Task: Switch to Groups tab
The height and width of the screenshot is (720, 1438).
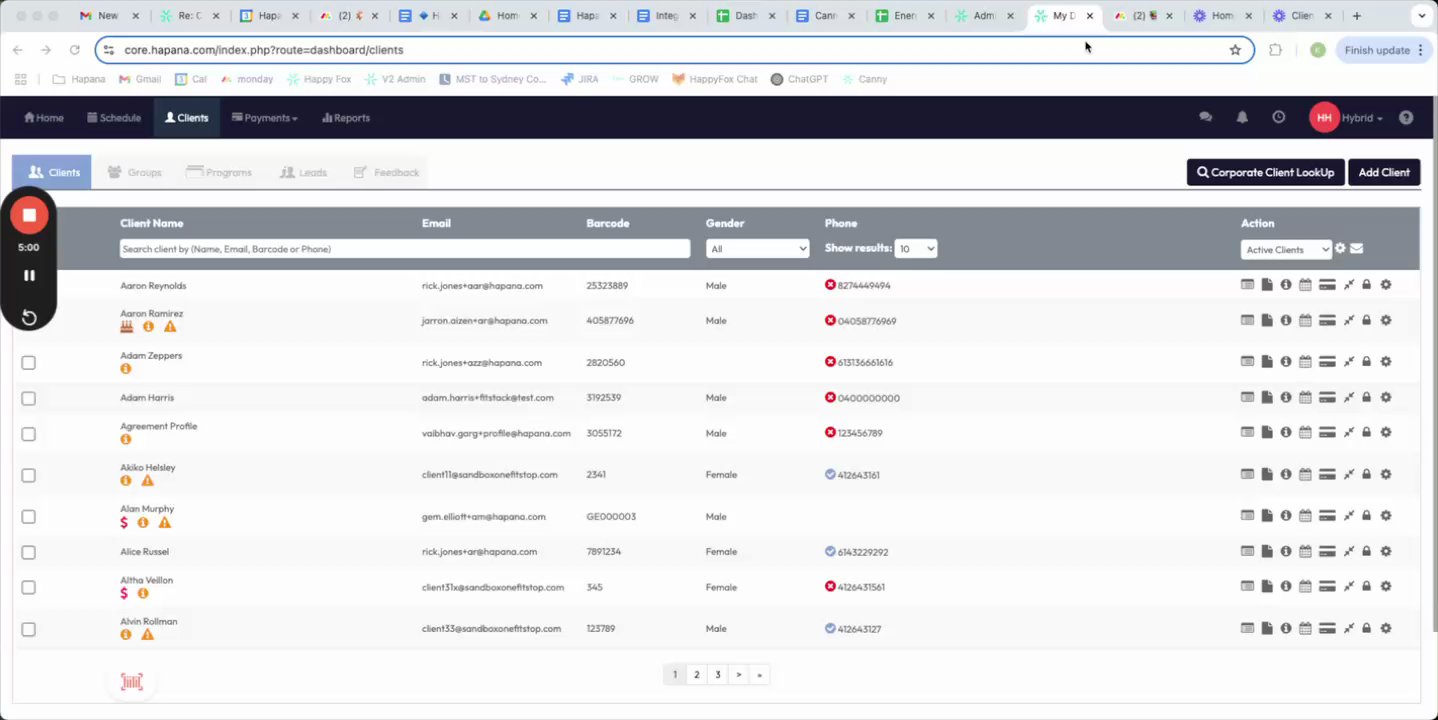Action: point(134,172)
